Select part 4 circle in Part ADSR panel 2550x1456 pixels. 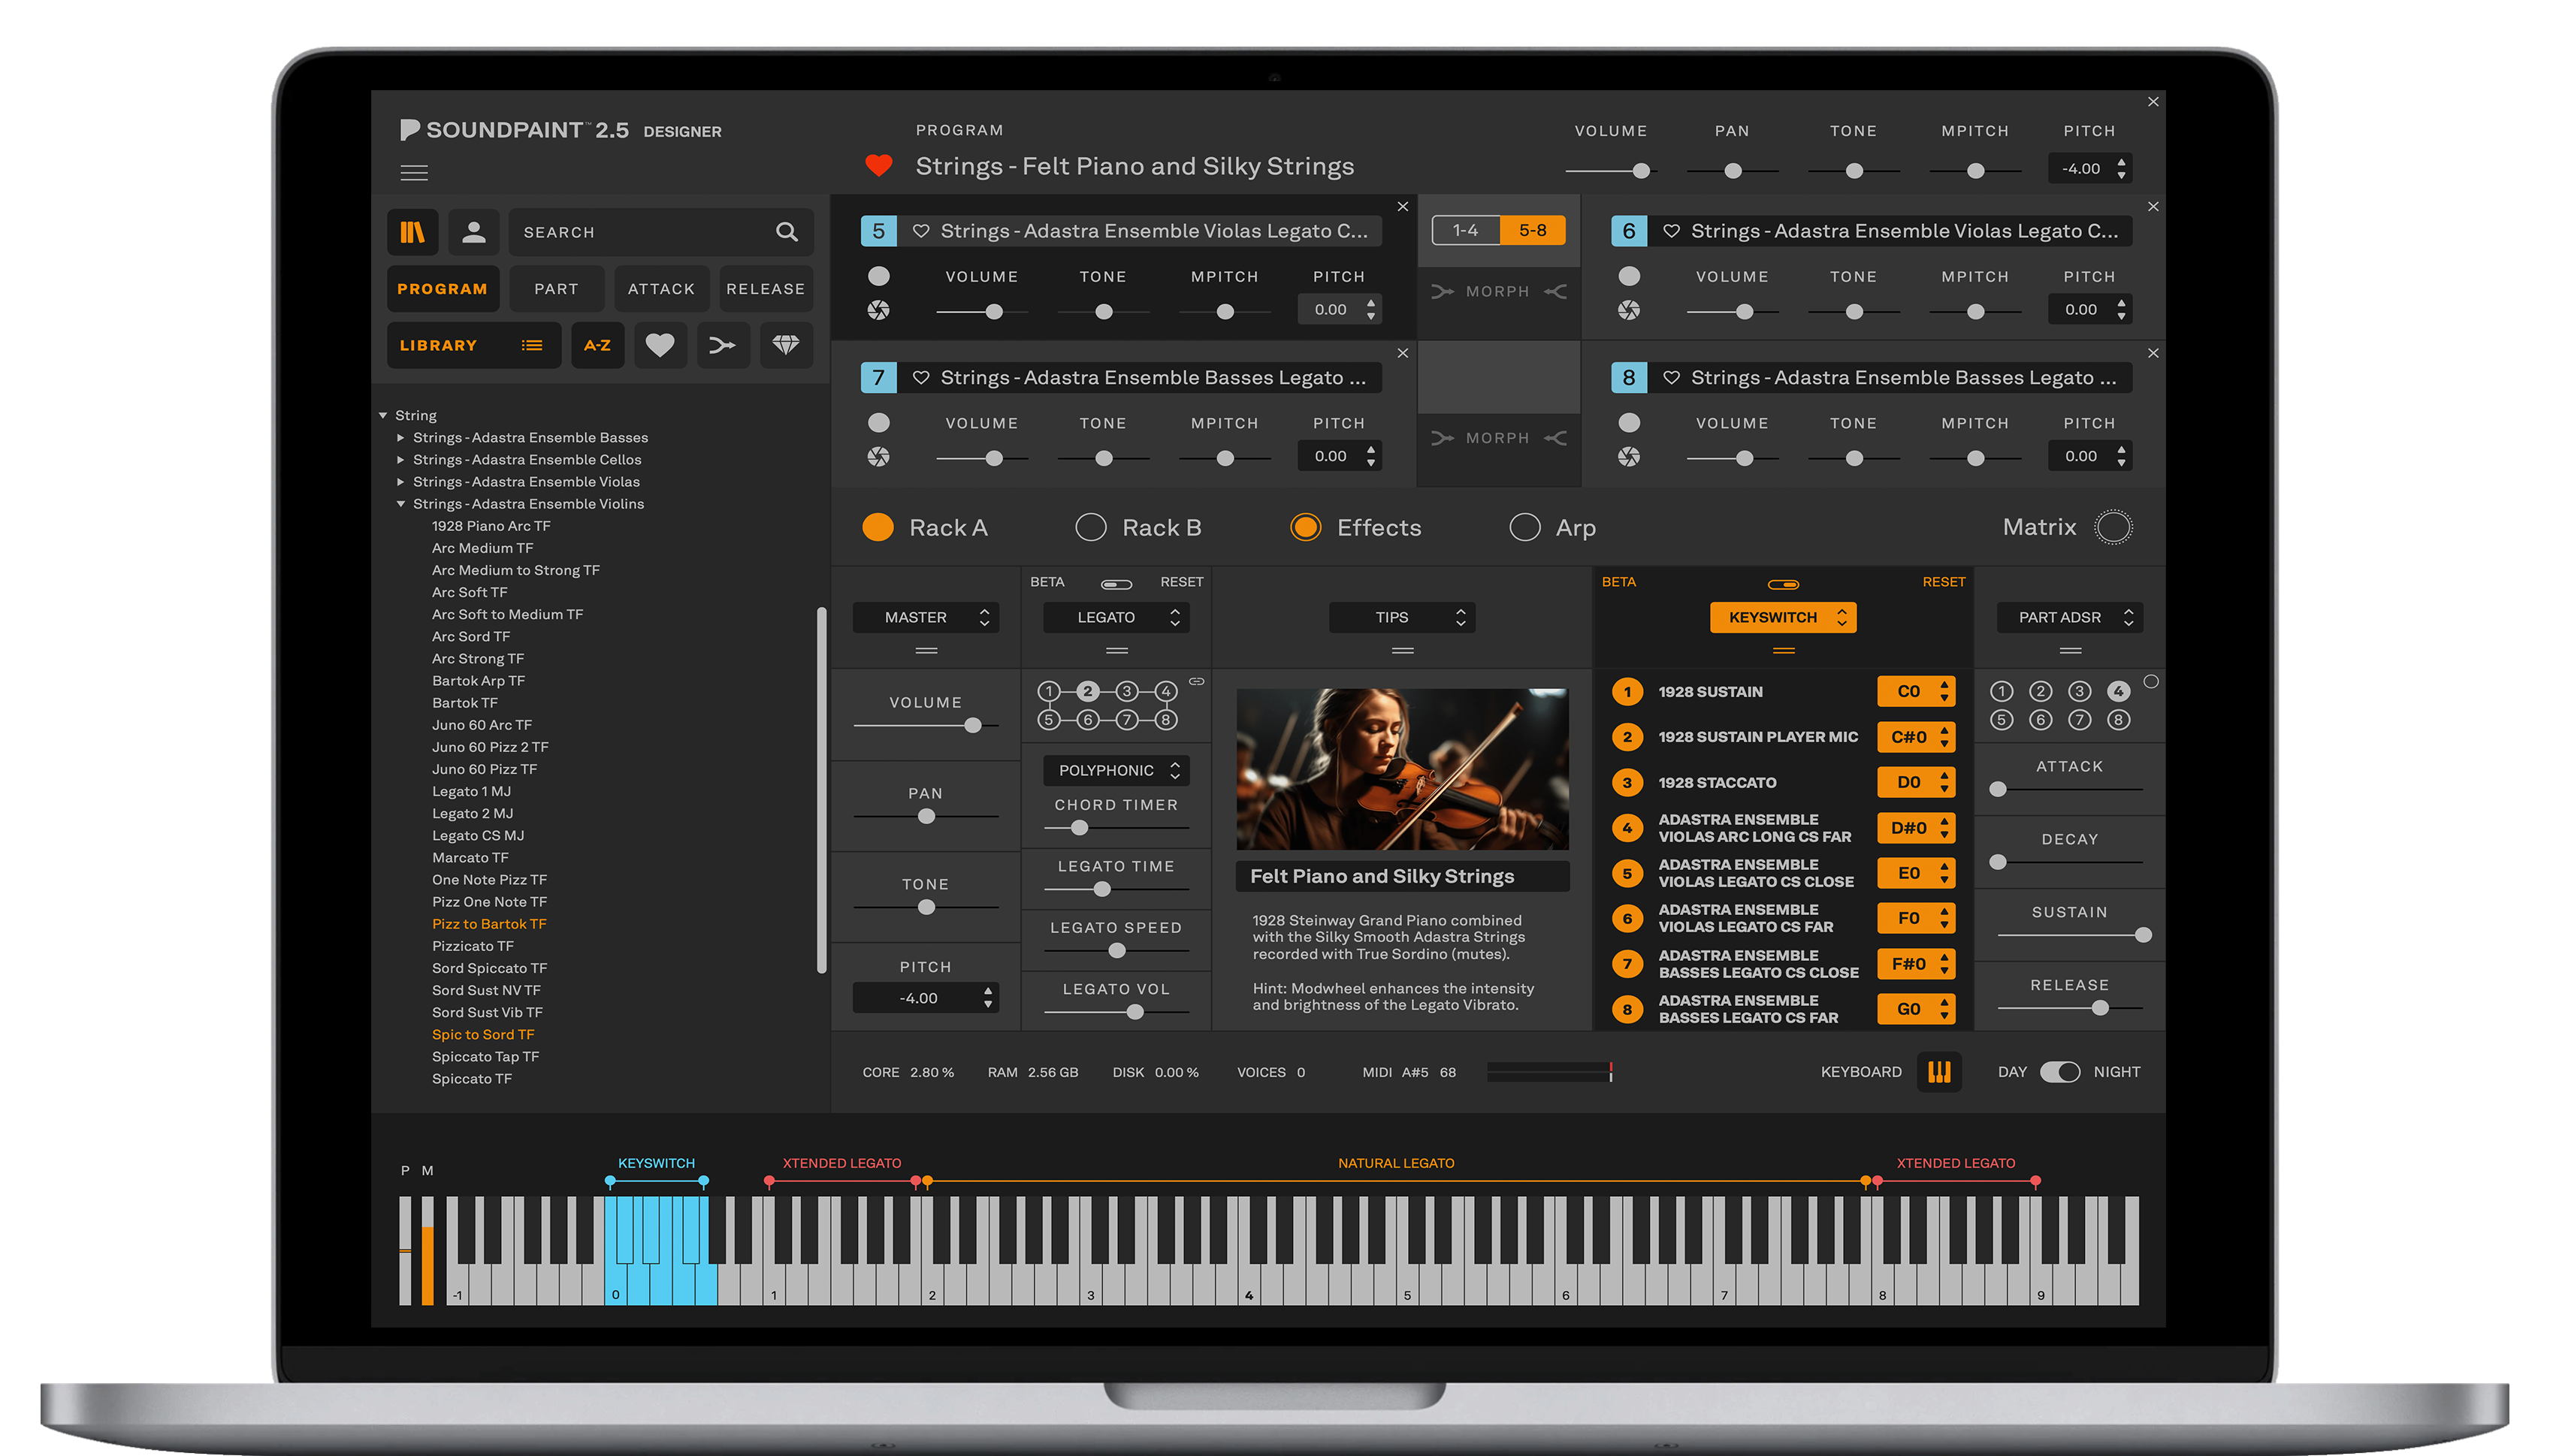pos(2118,691)
